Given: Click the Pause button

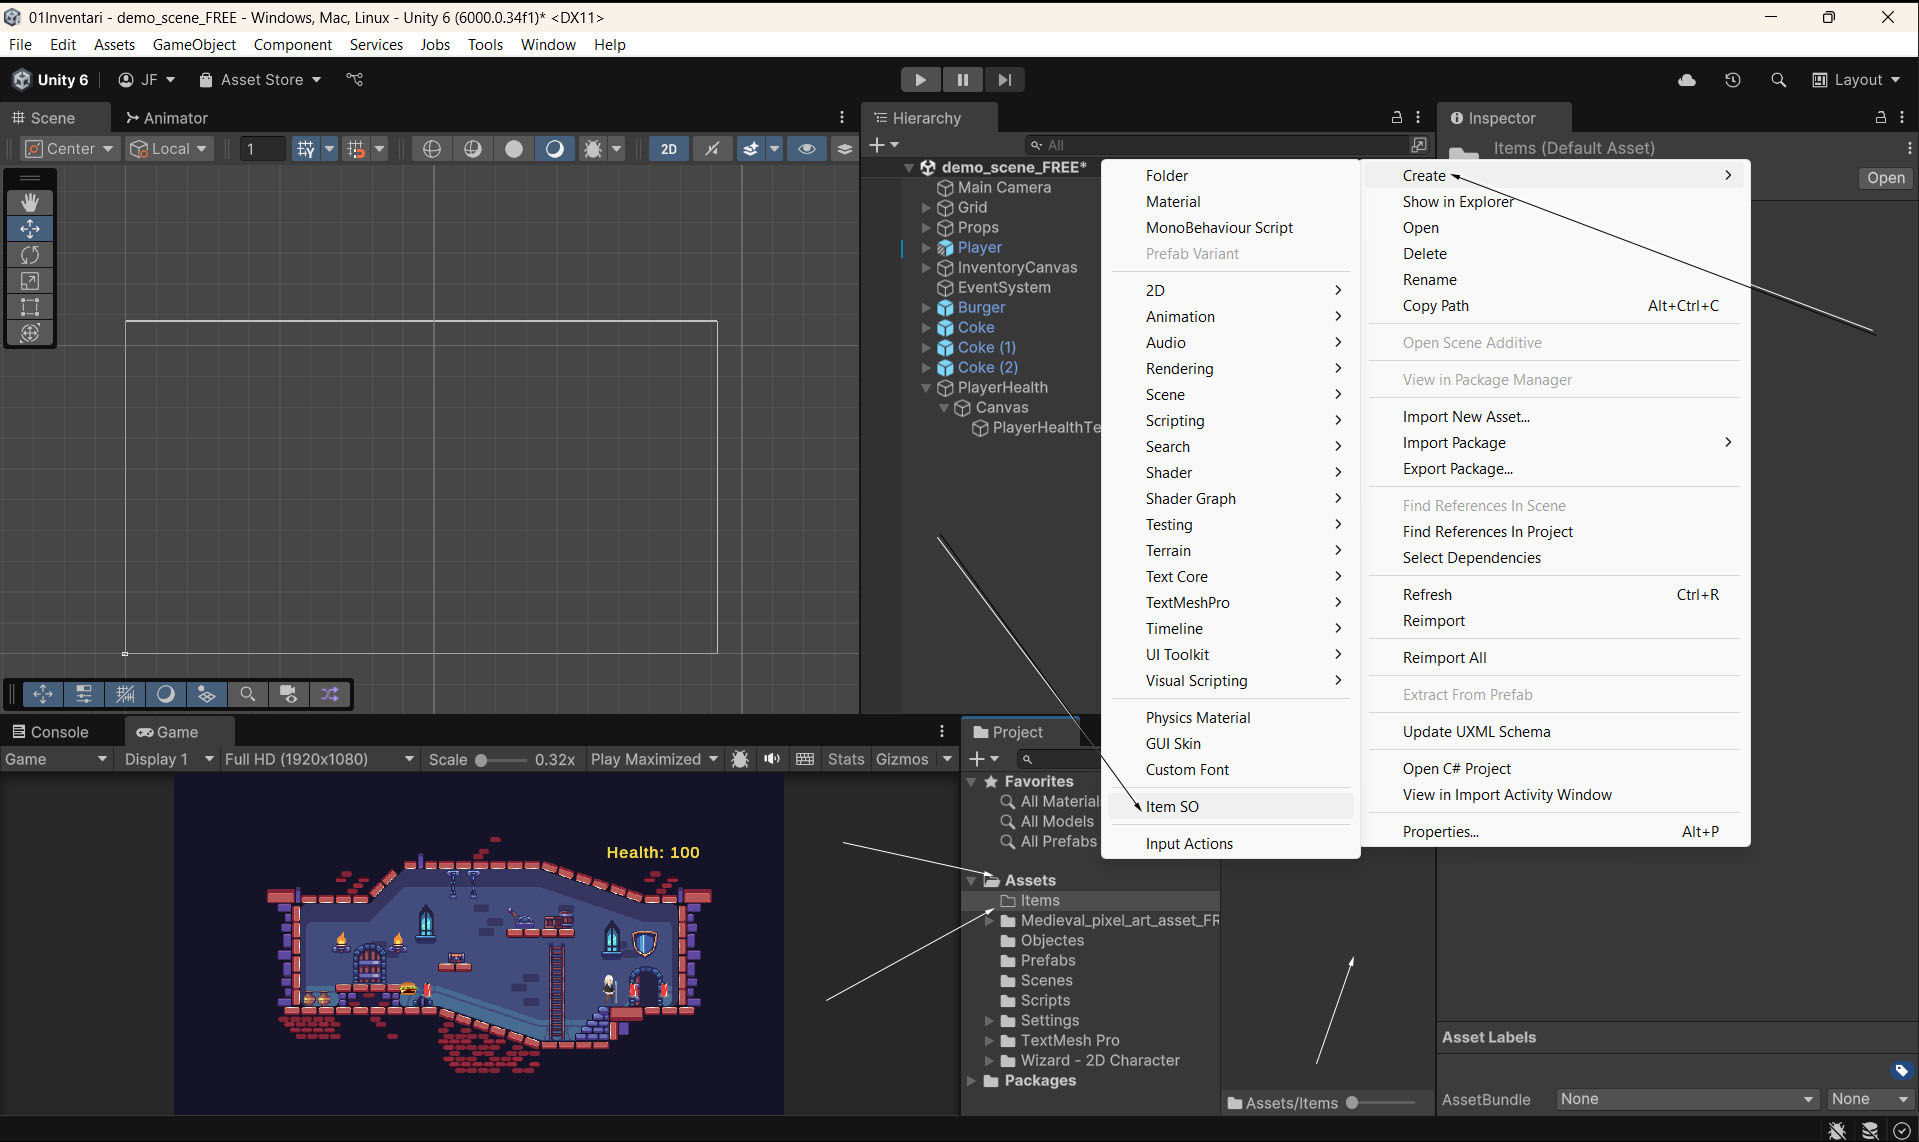Looking at the screenshot, I should tap(962, 80).
